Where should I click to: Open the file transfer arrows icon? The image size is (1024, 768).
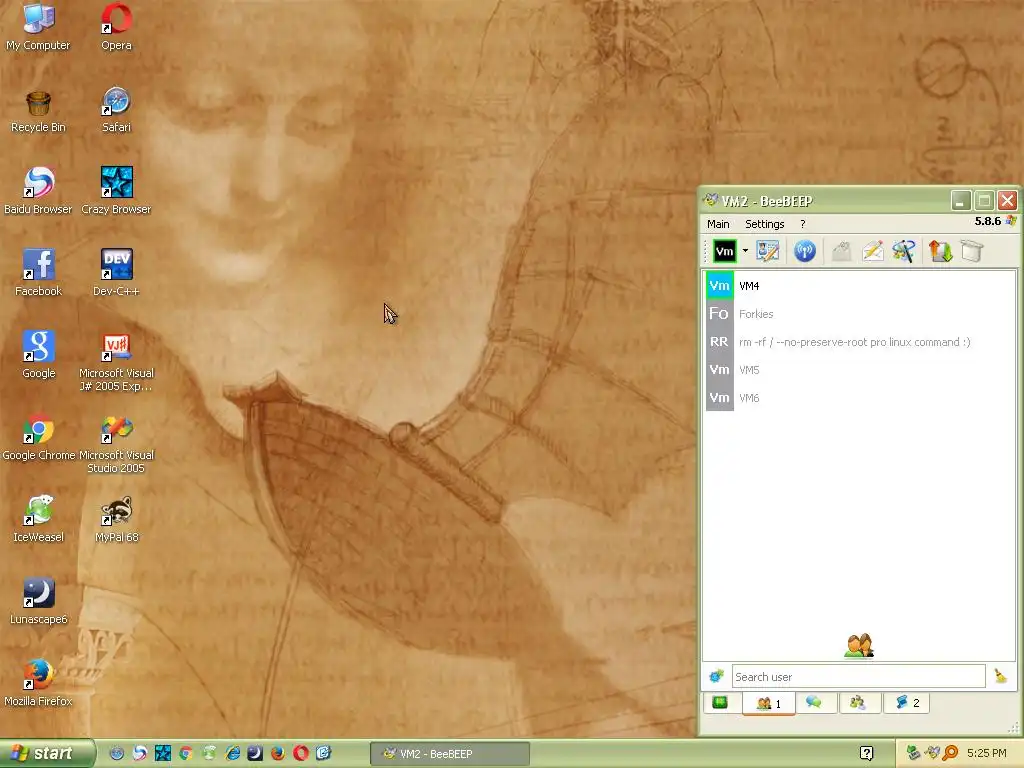(x=940, y=251)
